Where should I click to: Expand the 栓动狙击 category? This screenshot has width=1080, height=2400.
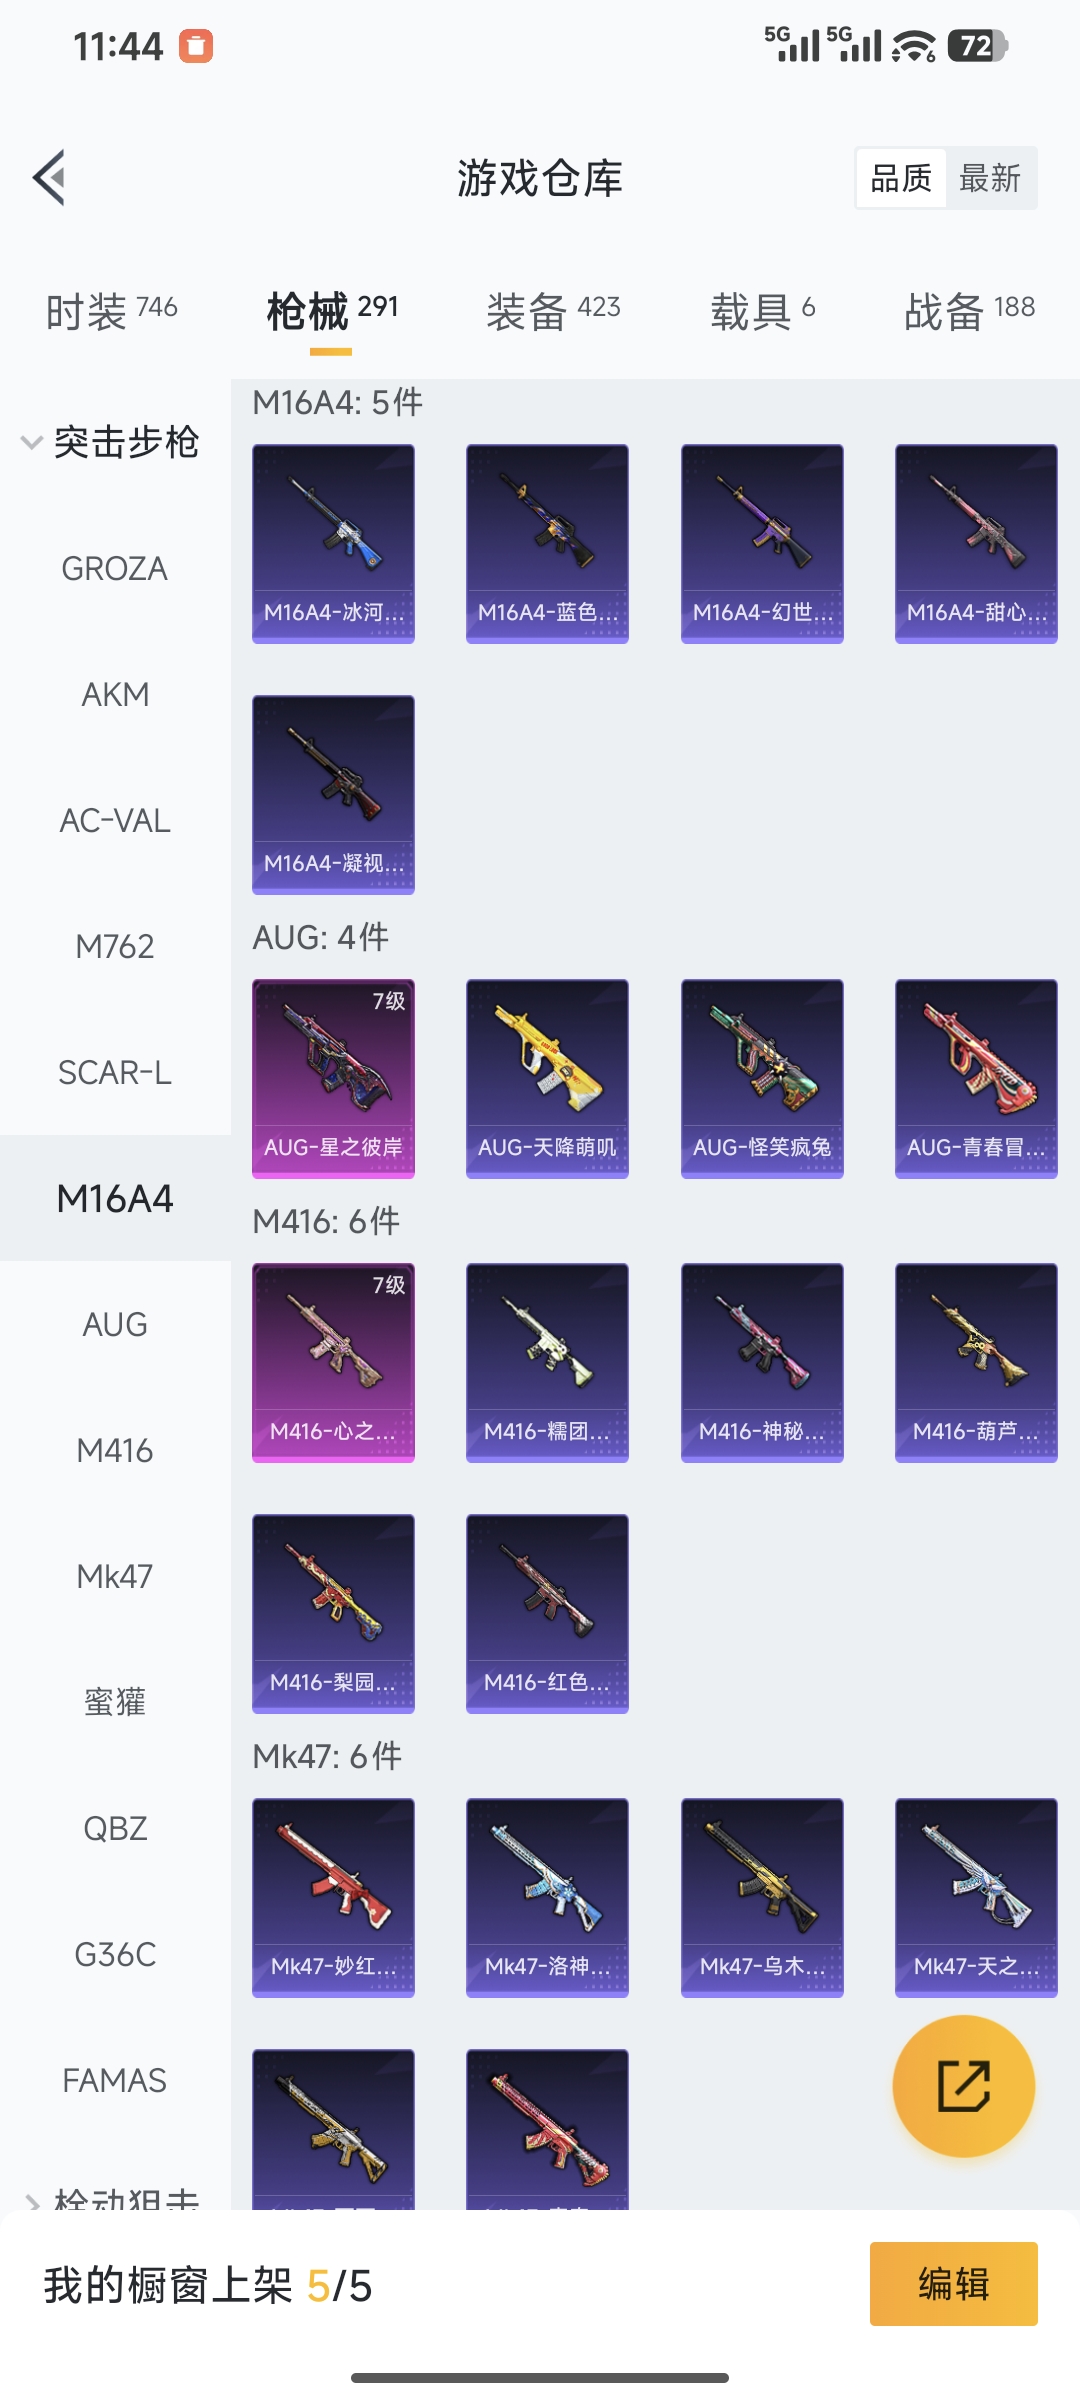(111, 2200)
